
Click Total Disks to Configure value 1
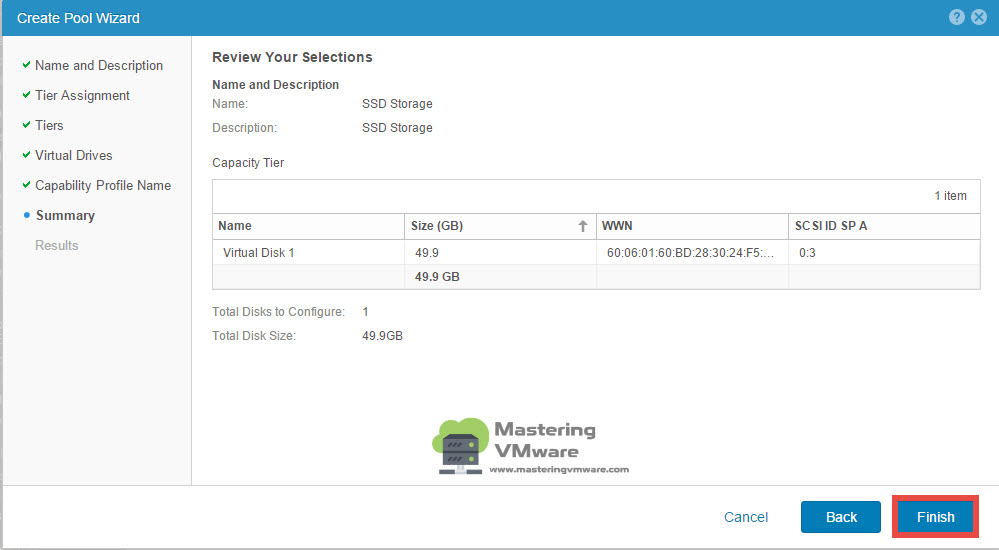tap(365, 312)
